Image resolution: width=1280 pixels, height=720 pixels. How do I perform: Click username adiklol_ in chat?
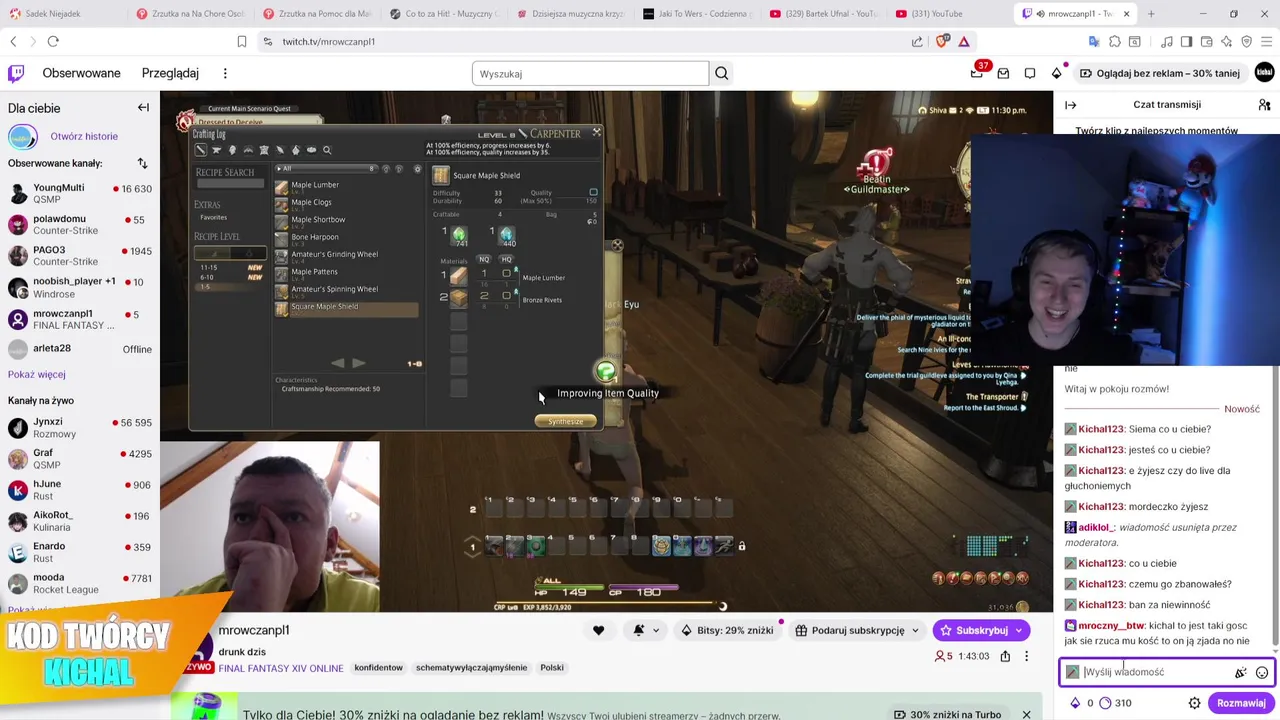(x=1096, y=527)
